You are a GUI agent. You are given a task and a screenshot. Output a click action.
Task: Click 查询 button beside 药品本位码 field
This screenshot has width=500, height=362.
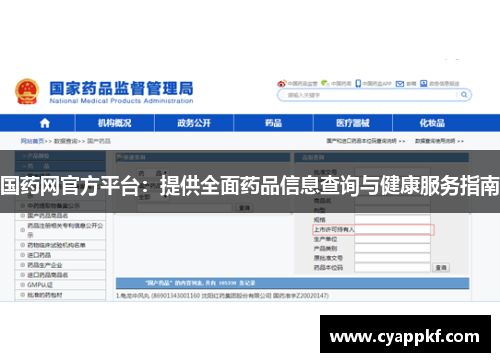[441, 267]
